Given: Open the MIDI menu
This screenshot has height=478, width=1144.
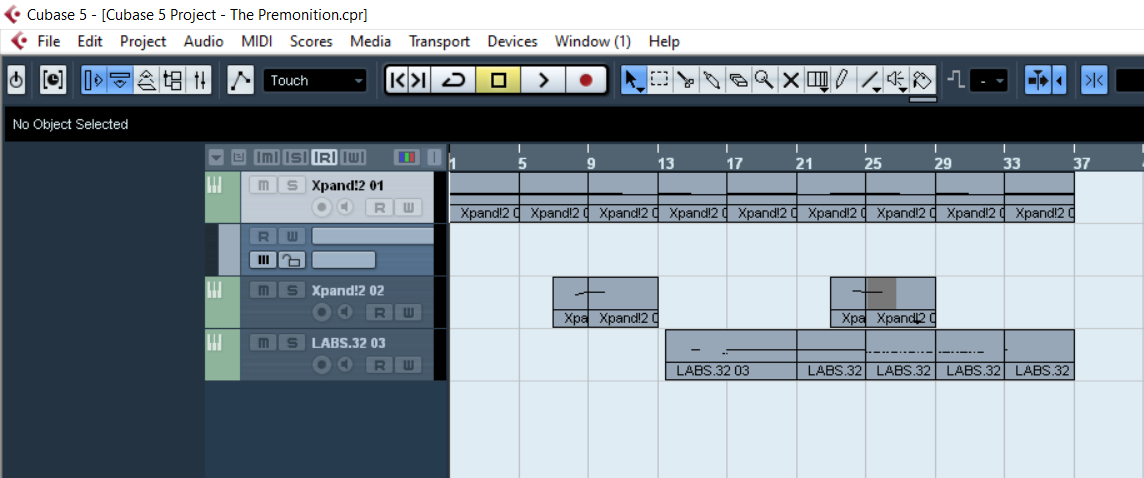Looking at the screenshot, I should 257,42.
